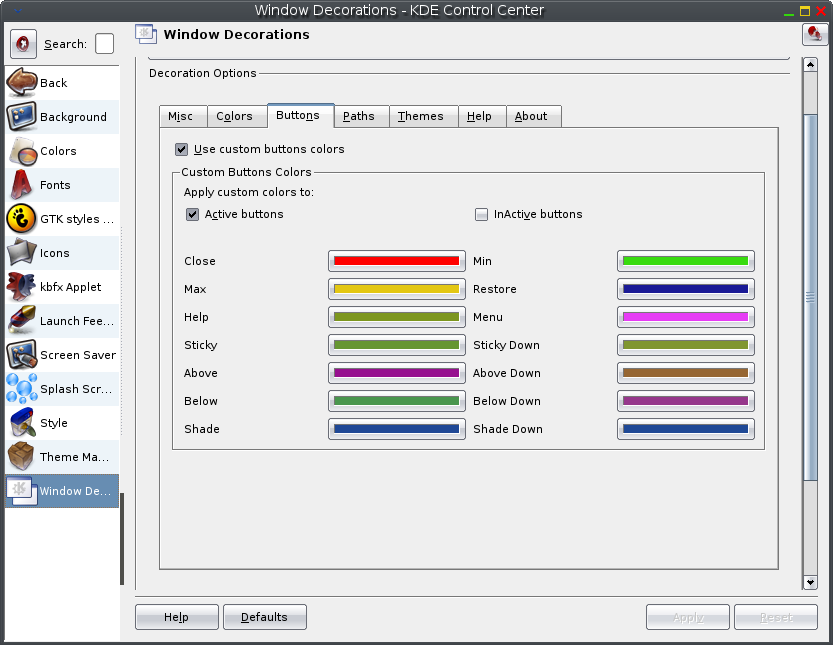This screenshot has width=833, height=645.
Task: Click the vertical scrollbar thumb
Action: tap(810, 298)
